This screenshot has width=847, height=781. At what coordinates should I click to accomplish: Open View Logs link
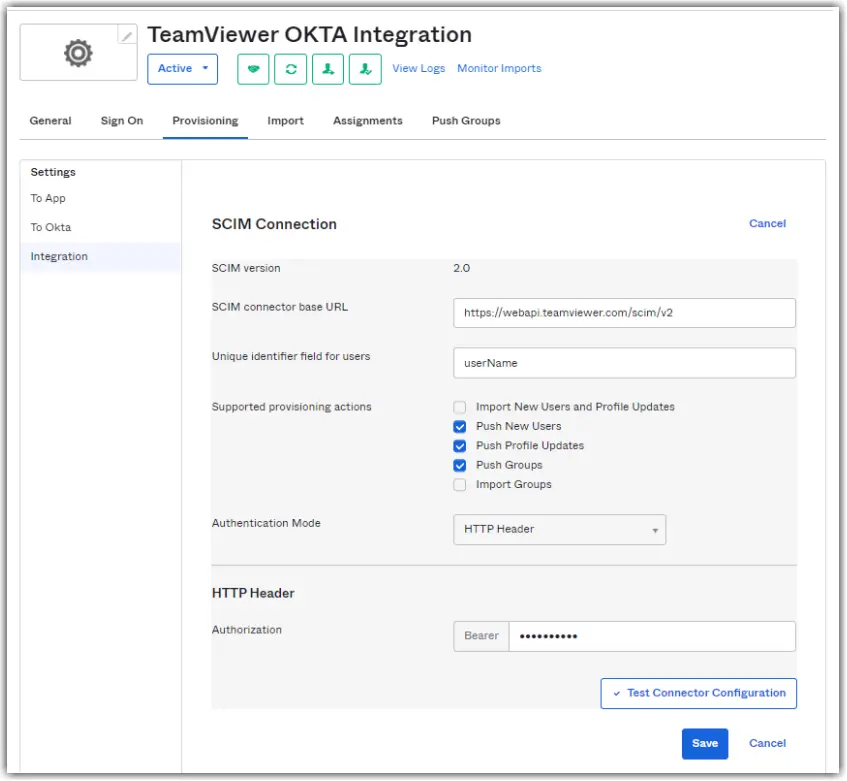pos(419,68)
